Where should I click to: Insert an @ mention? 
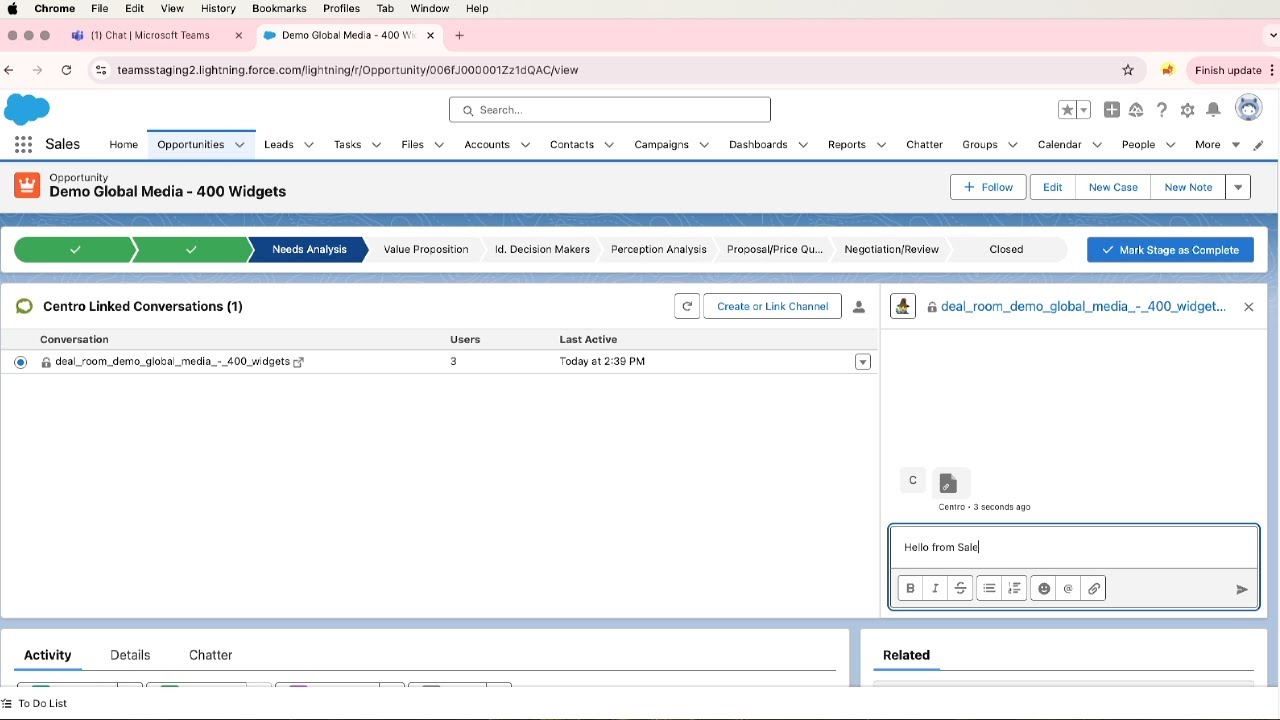(x=1068, y=589)
